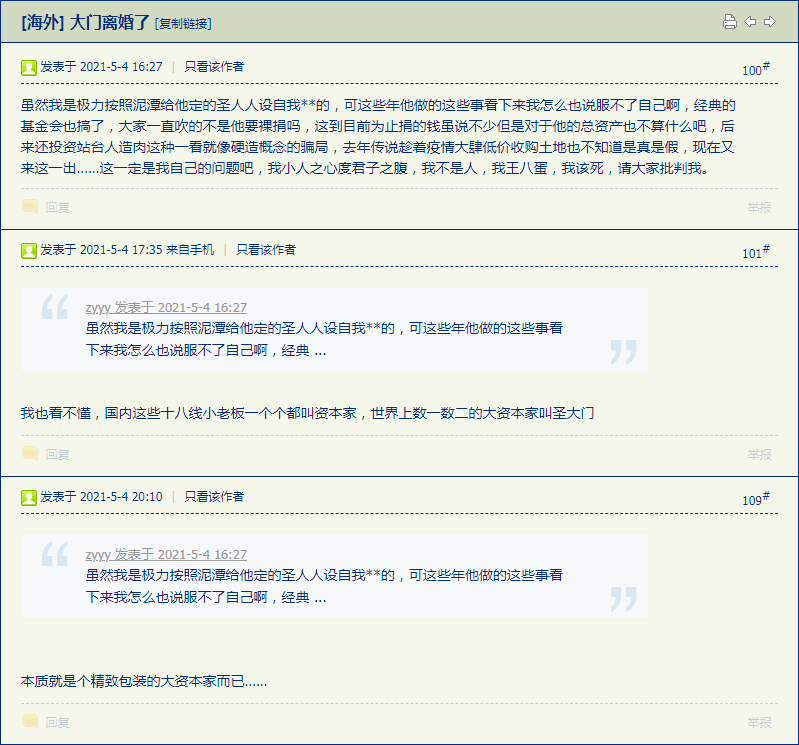Screen dimensions: 799x745
Task: Open quoted zyyy post link in post 101
Action: click(x=166, y=308)
